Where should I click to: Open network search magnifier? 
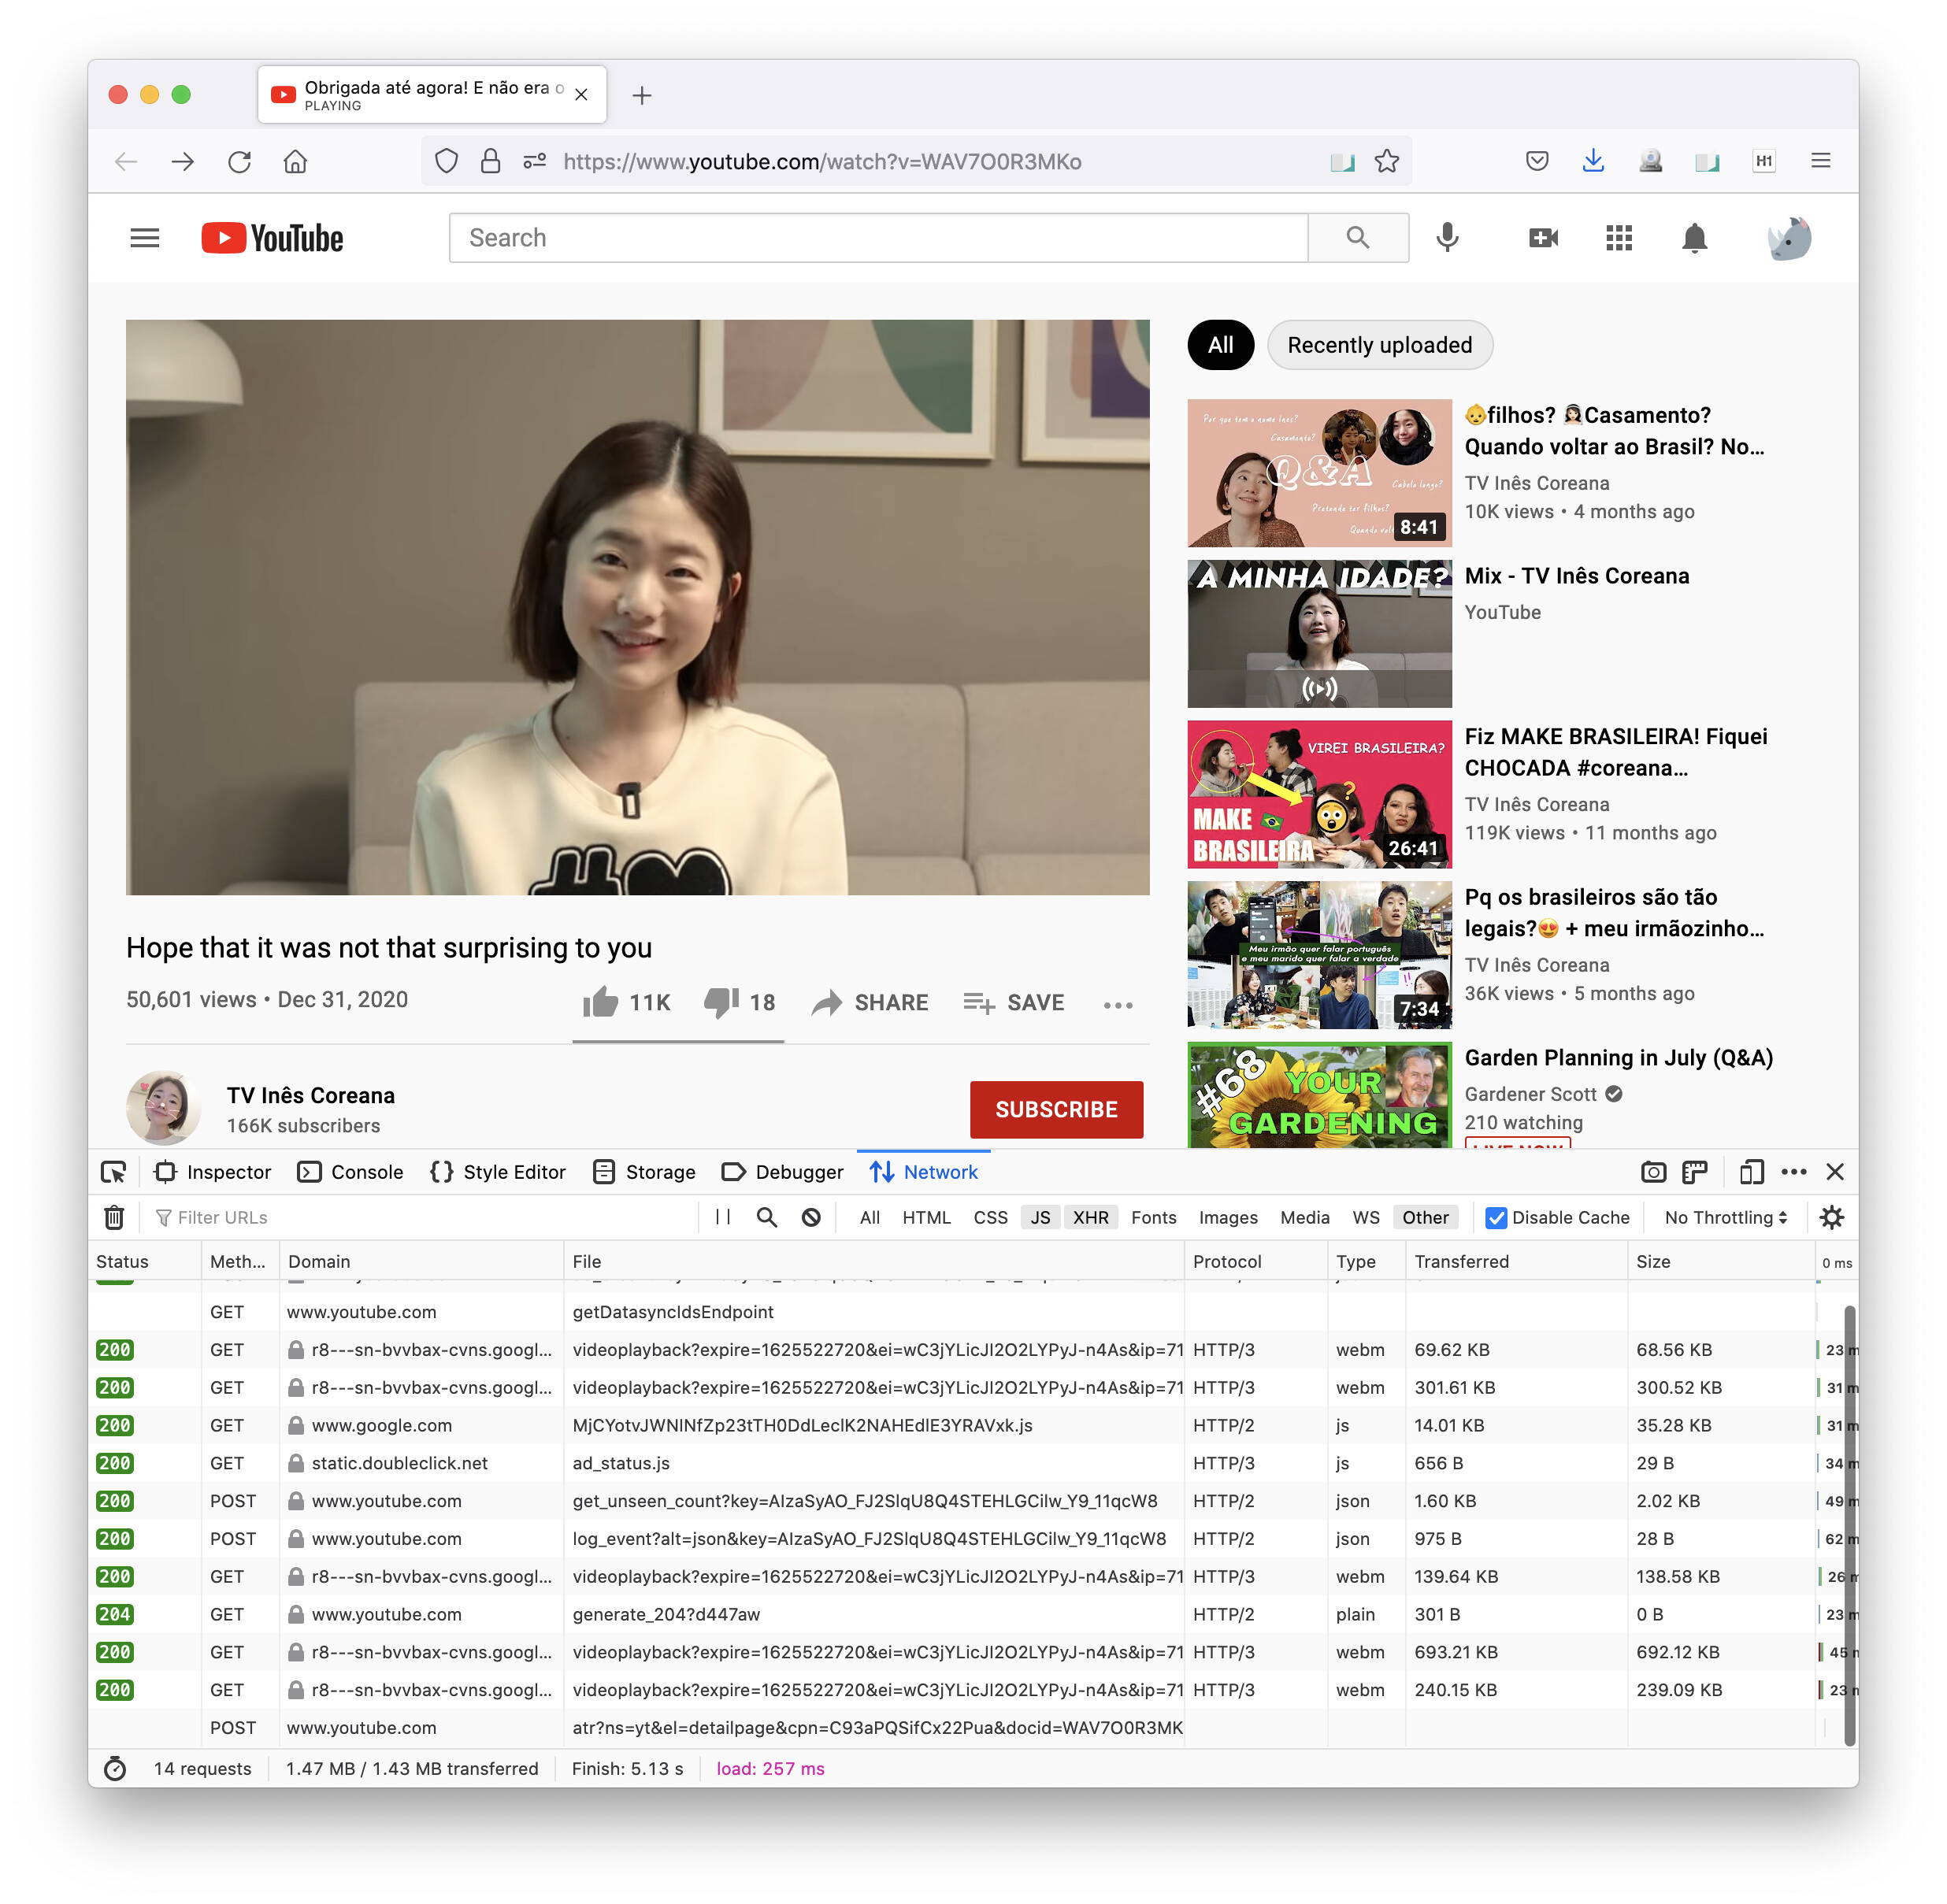click(767, 1217)
